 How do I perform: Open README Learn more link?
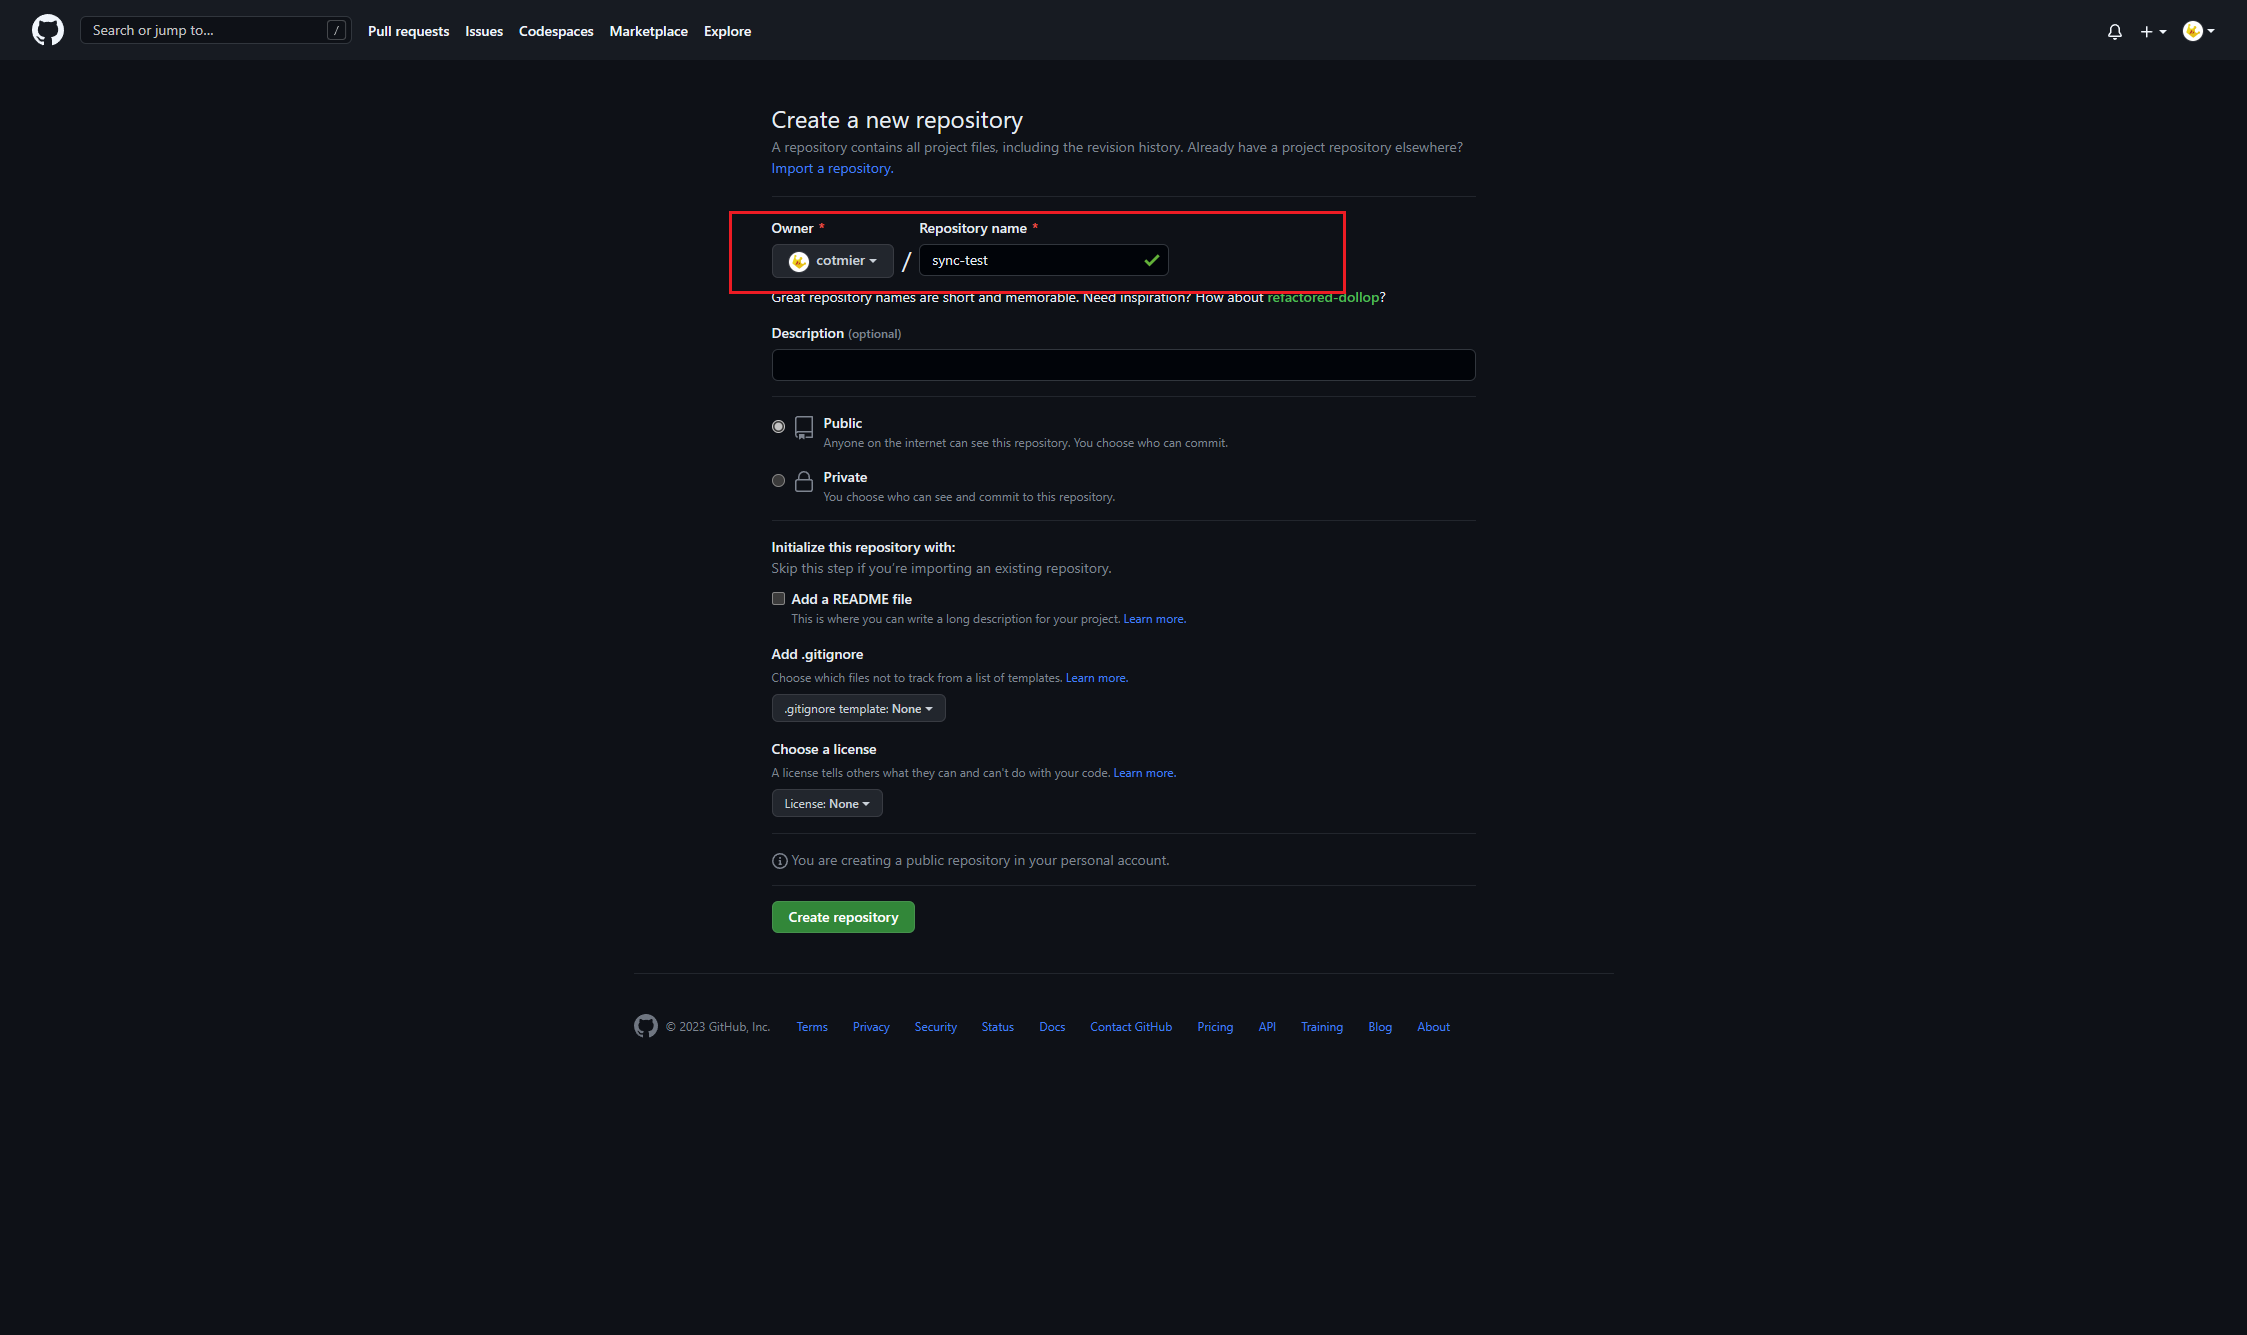pos(1154,619)
